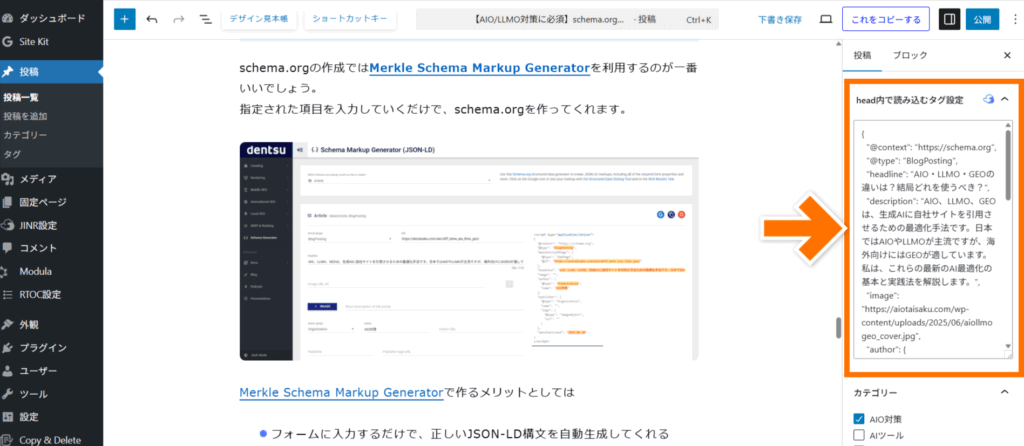
Task: Undo the last edit
Action: 152,20
